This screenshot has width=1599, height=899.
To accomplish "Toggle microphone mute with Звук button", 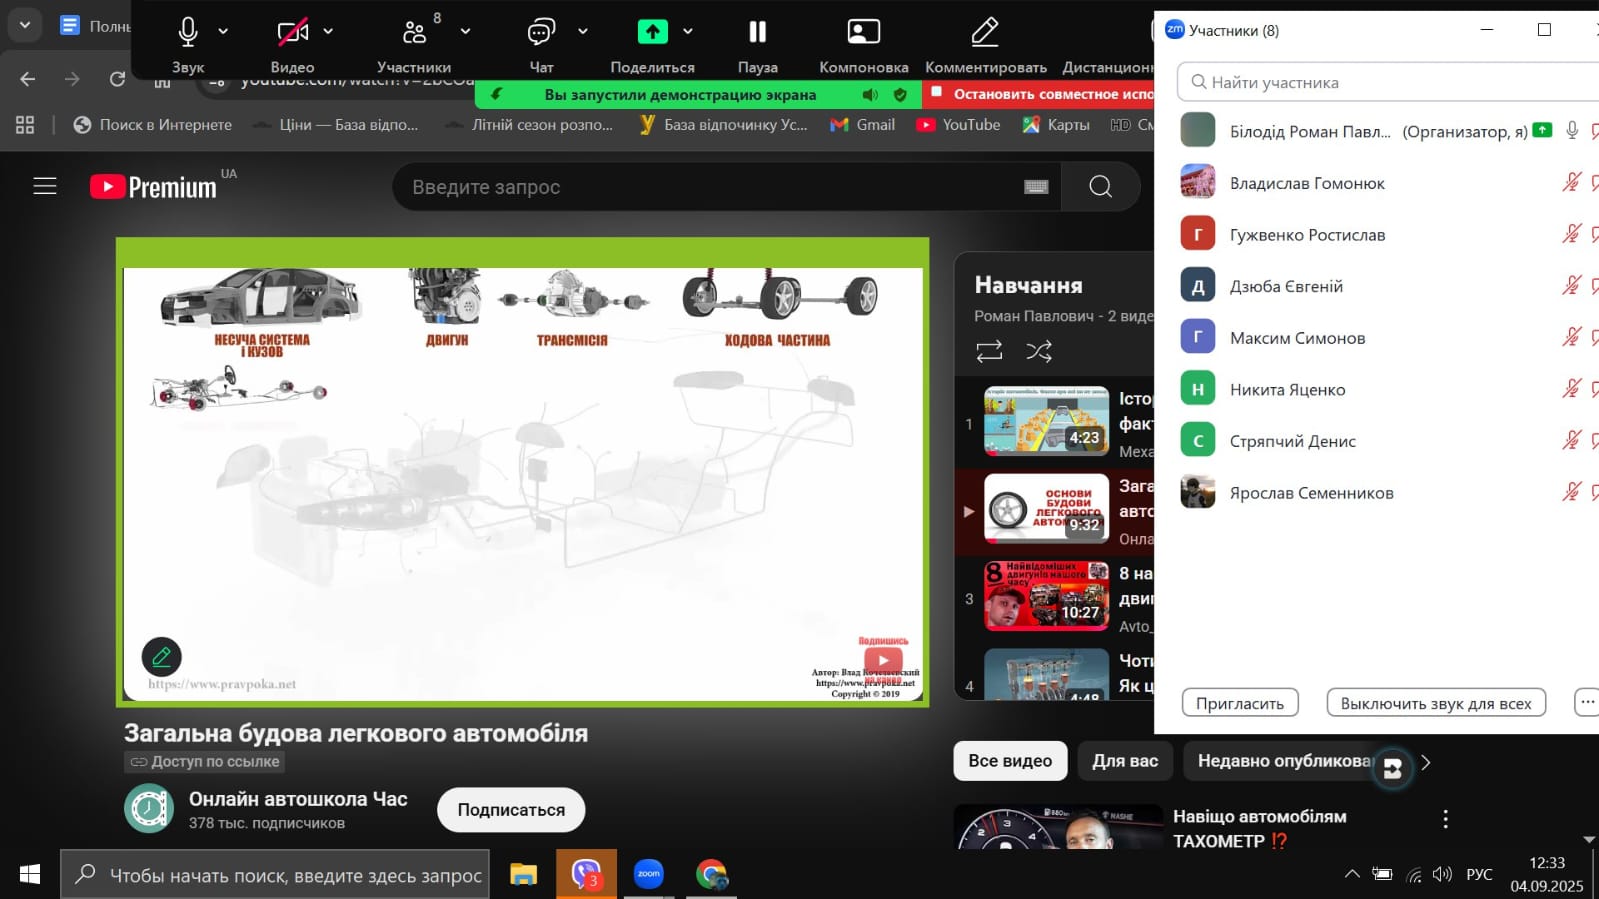I will (x=188, y=33).
